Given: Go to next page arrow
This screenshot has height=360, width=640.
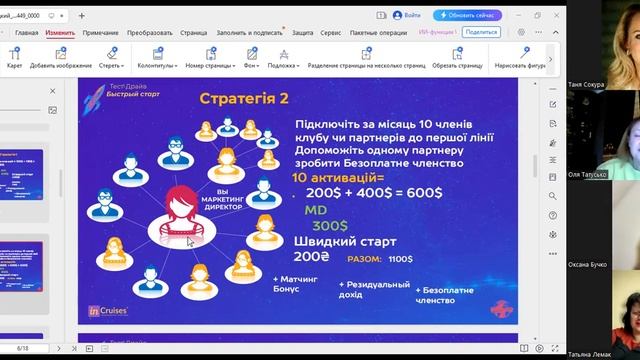Looking at the screenshot, I should (x=59, y=349).
